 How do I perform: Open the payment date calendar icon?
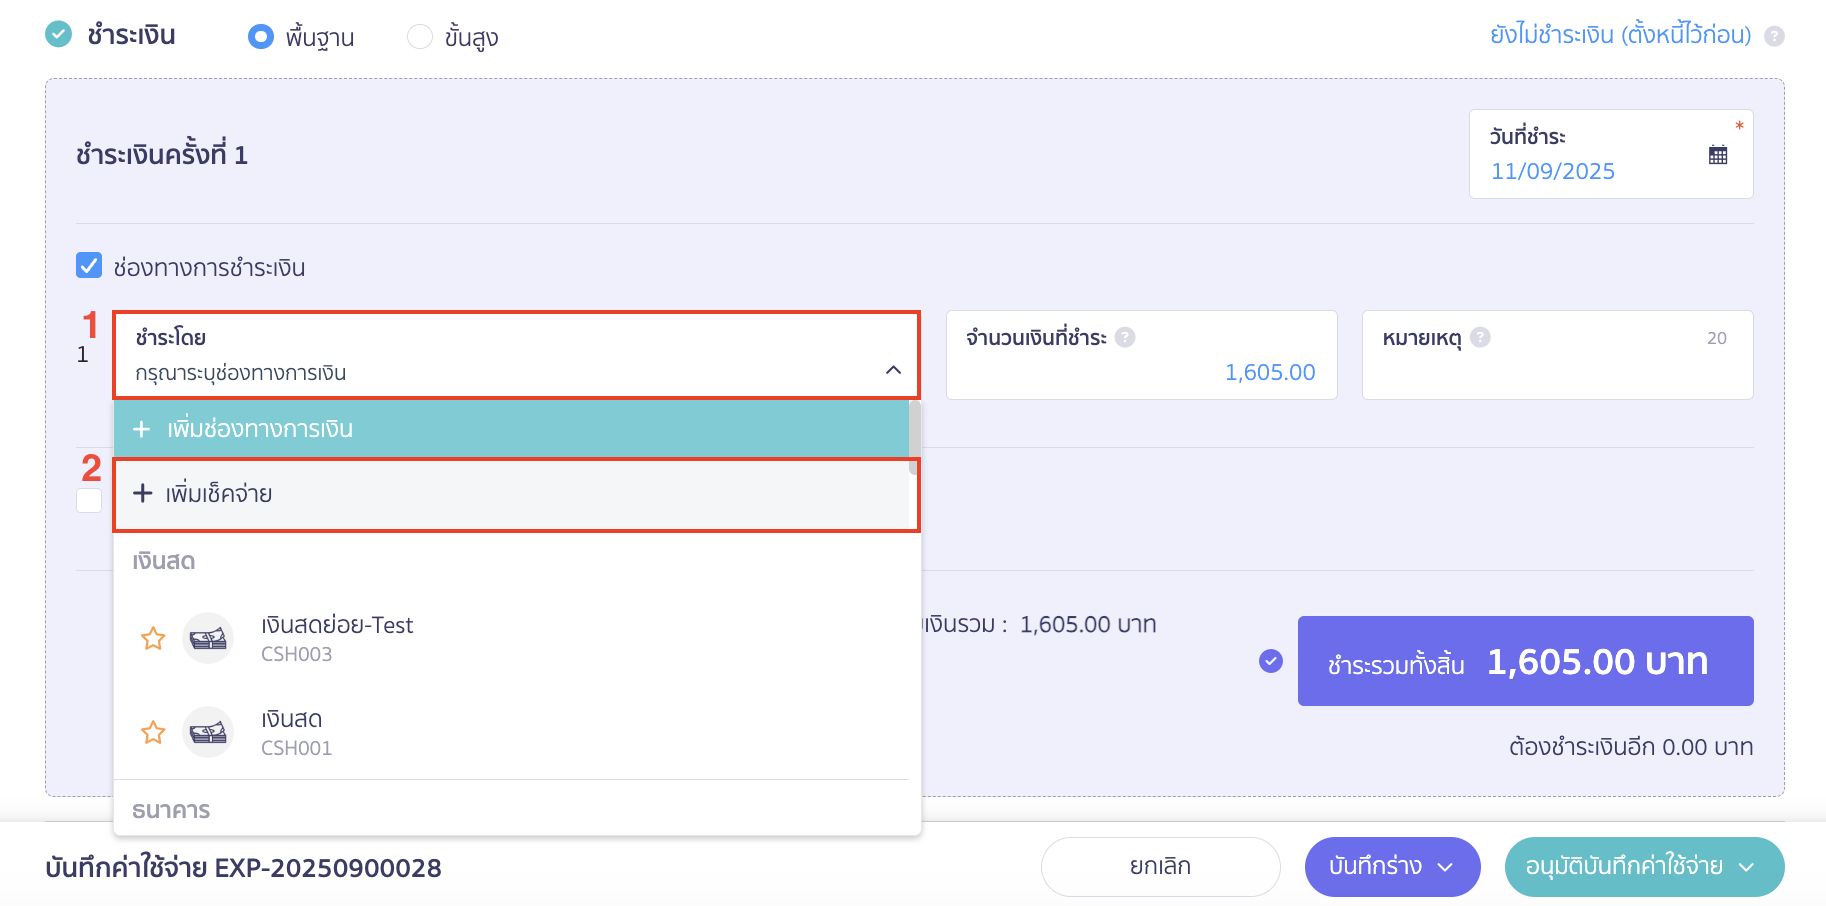tap(1718, 155)
